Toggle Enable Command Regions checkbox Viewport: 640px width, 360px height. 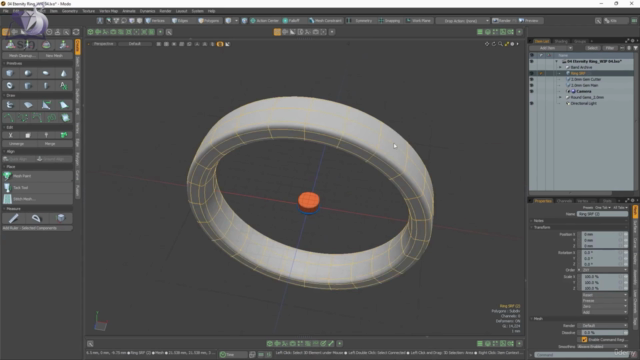(584, 340)
